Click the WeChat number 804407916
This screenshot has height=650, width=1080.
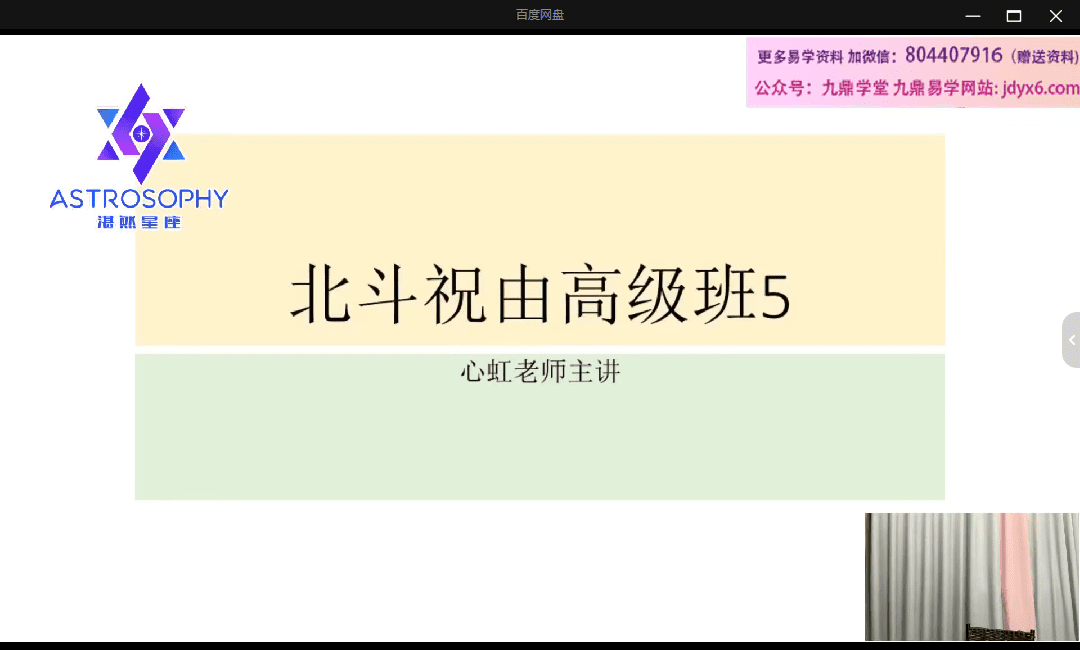click(953, 55)
